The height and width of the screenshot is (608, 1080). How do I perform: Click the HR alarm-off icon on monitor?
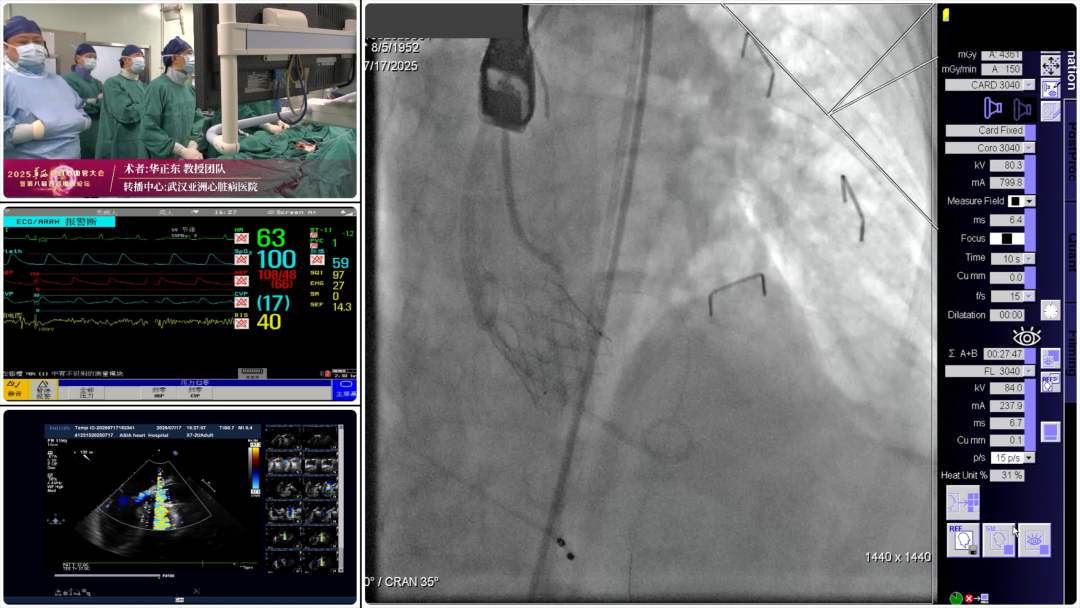tap(241, 238)
